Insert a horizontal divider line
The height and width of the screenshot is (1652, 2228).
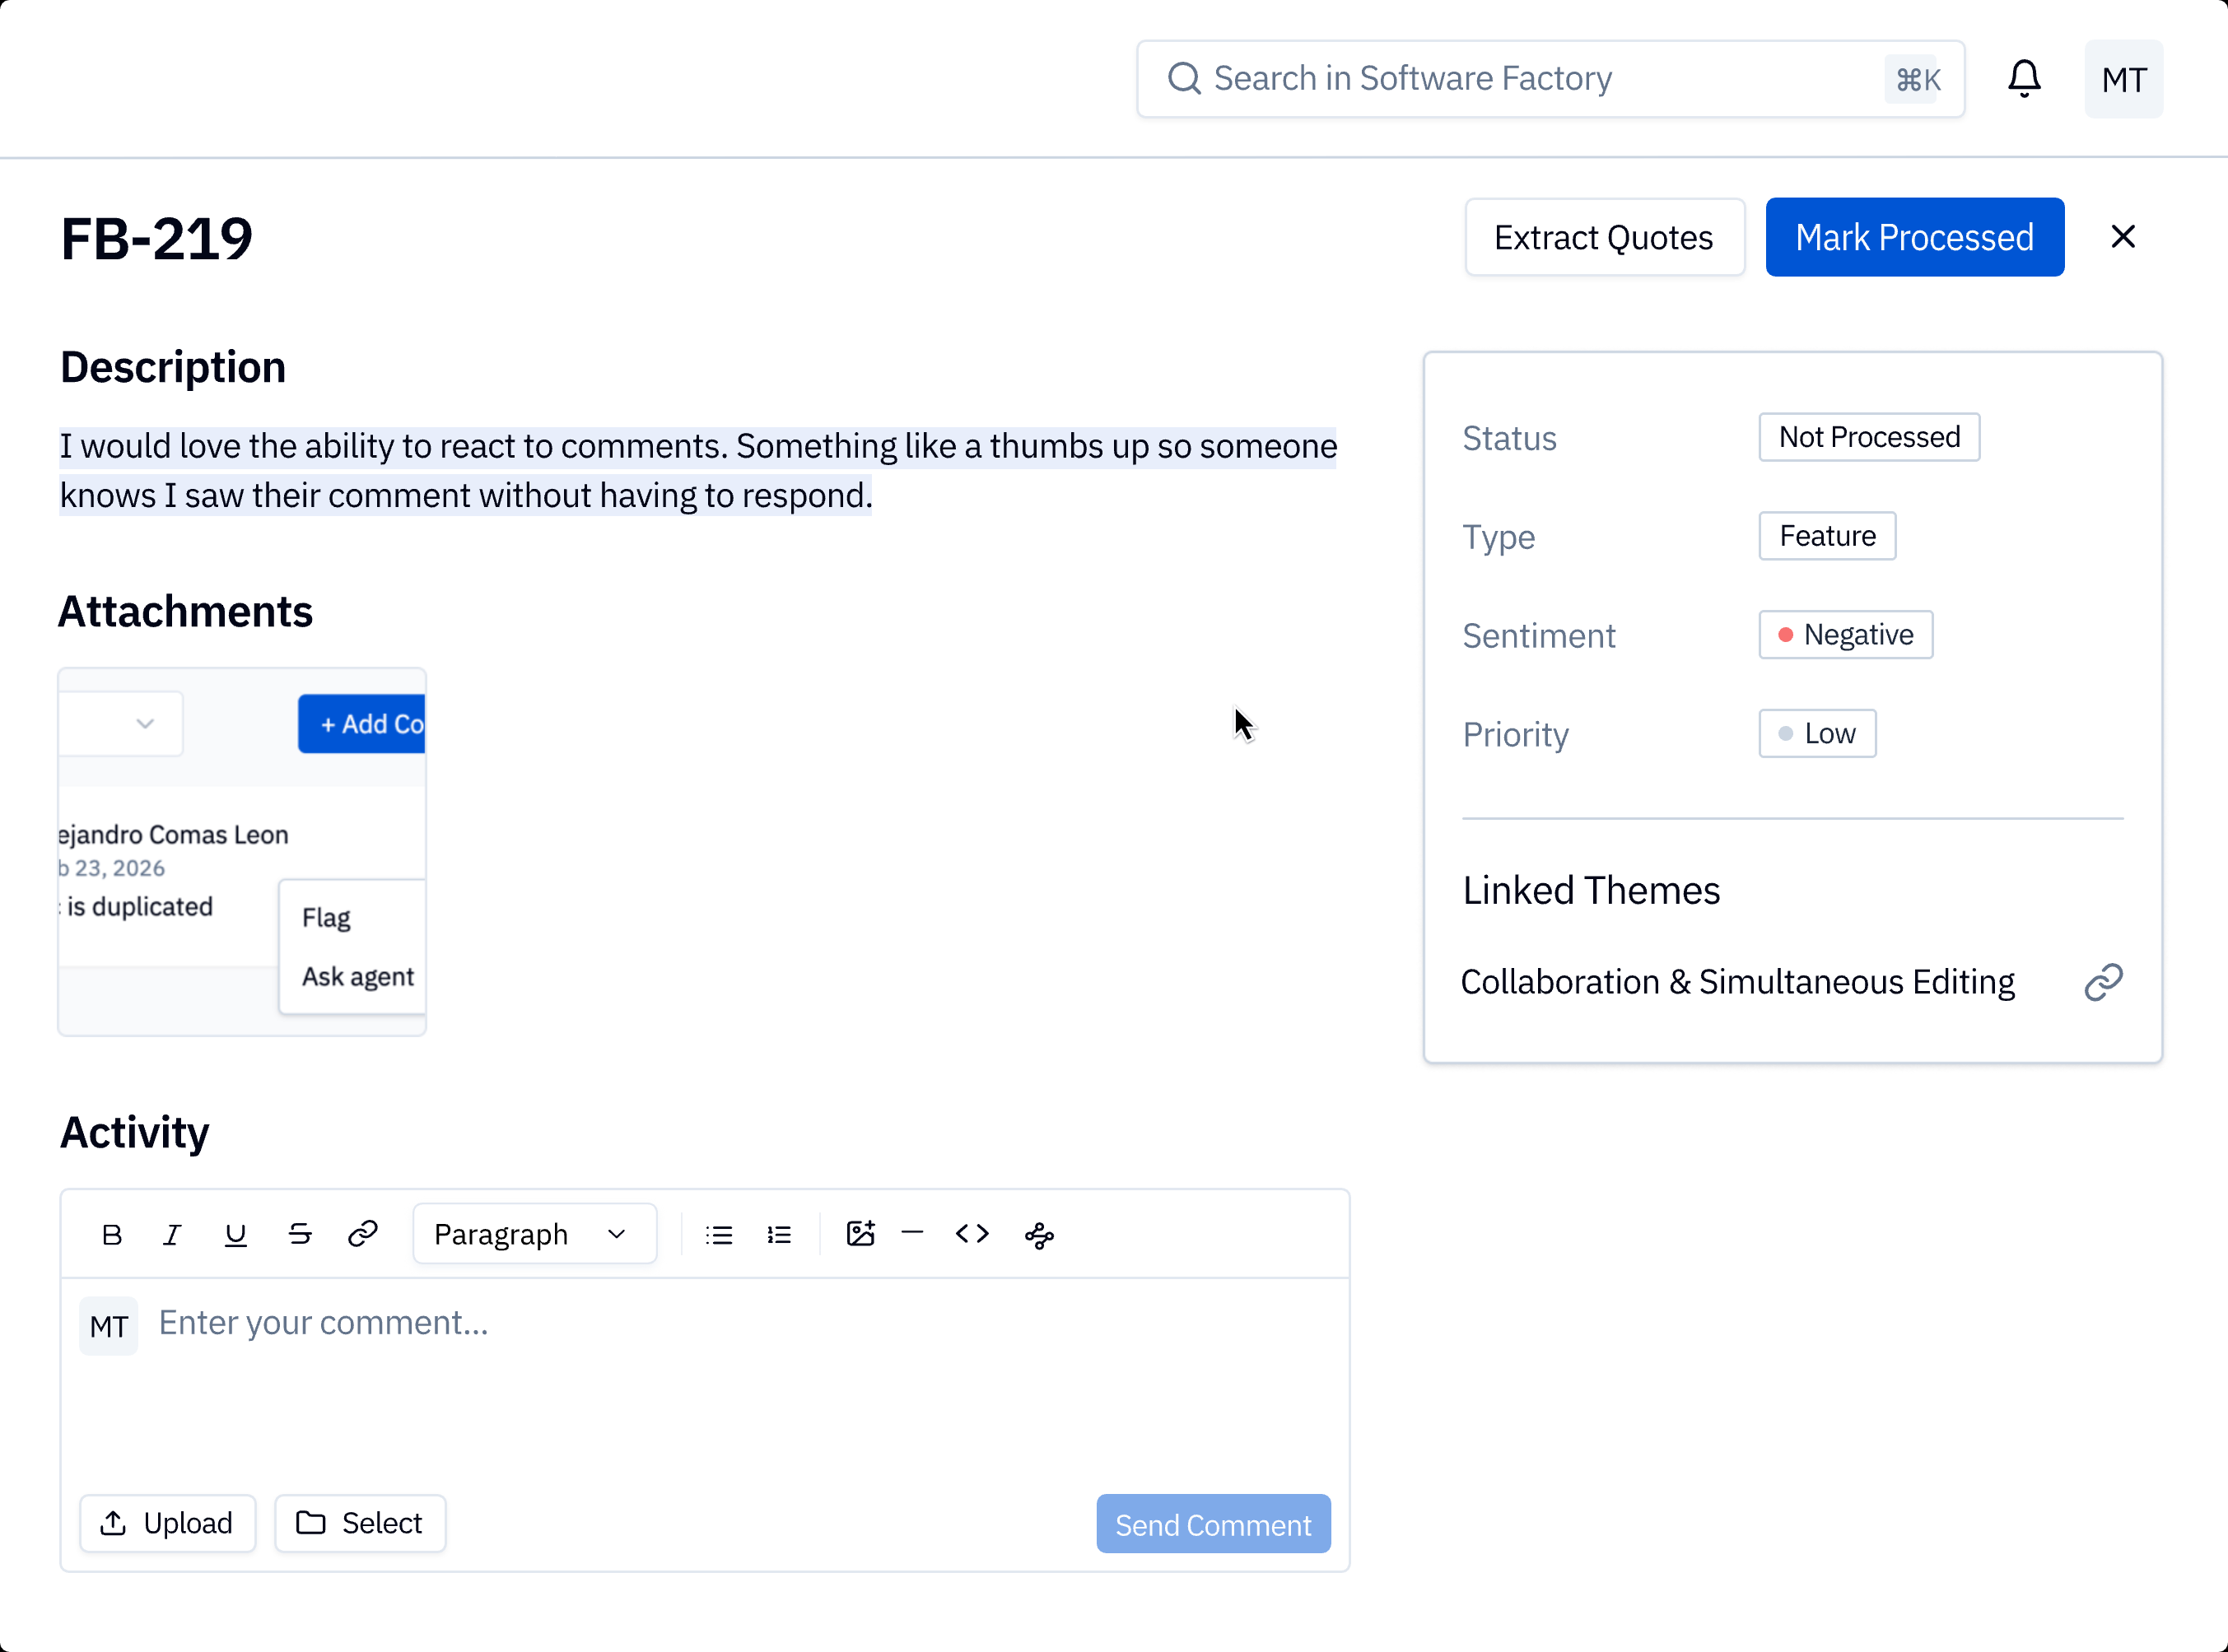tap(912, 1234)
